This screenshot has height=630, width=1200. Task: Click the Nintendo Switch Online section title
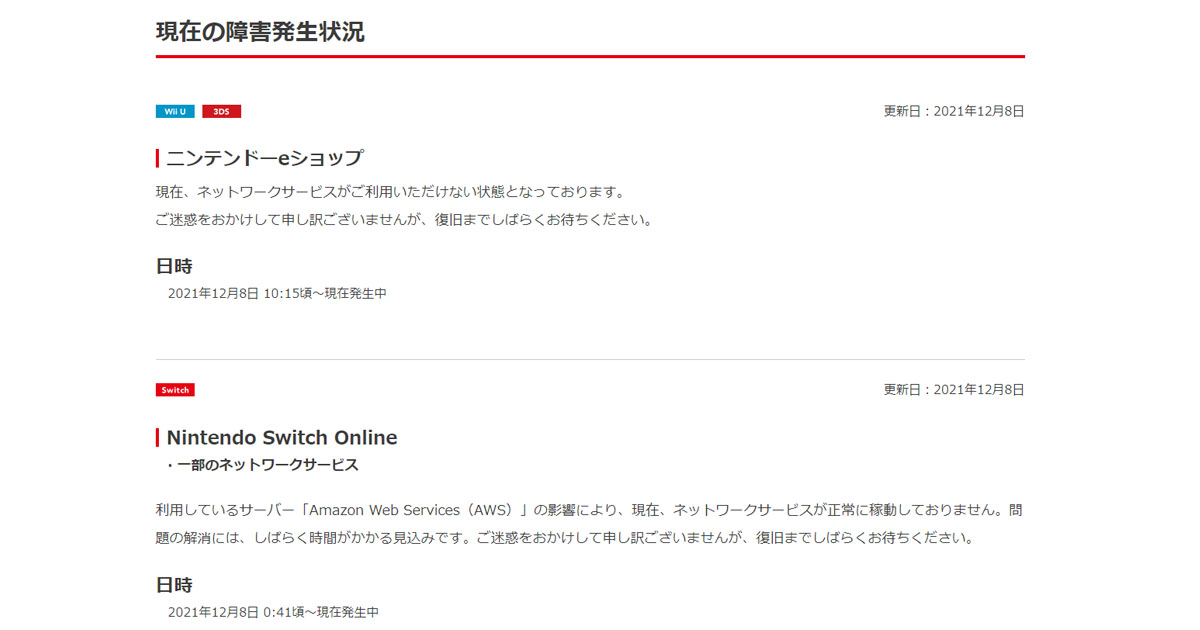[281, 437]
